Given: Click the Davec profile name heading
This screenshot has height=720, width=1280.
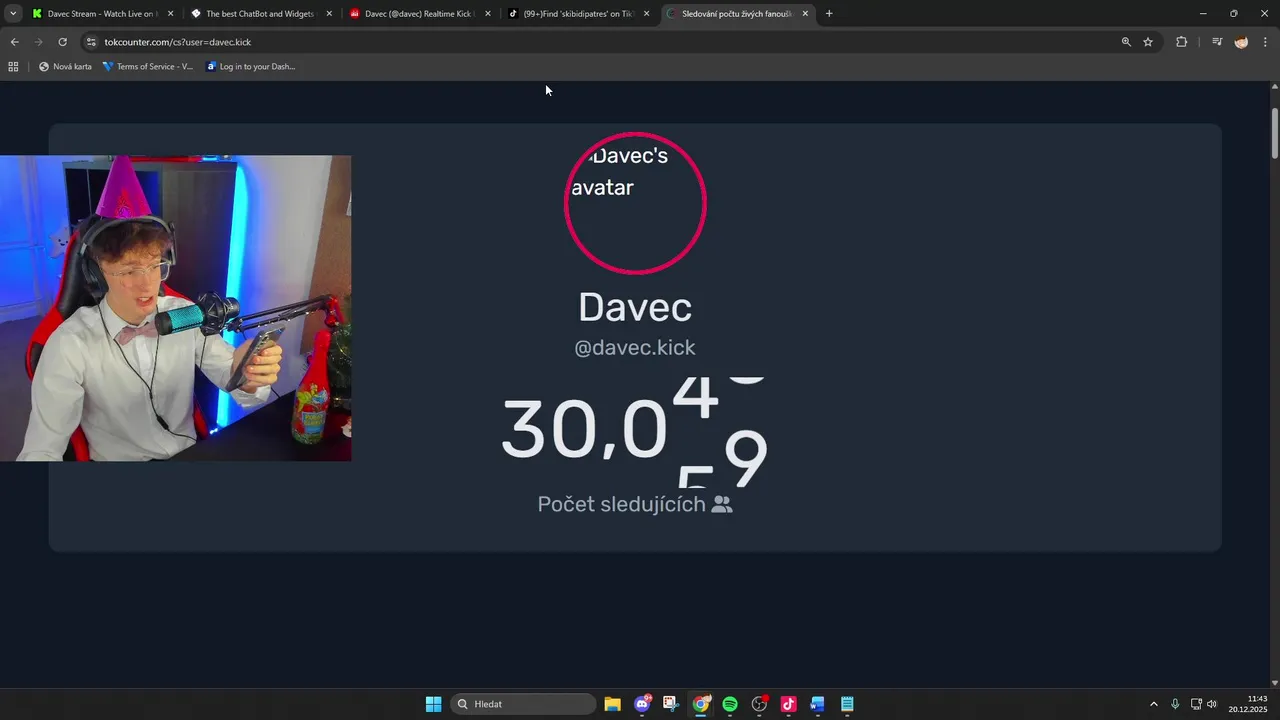Looking at the screenshot, I should pos(635,307).
